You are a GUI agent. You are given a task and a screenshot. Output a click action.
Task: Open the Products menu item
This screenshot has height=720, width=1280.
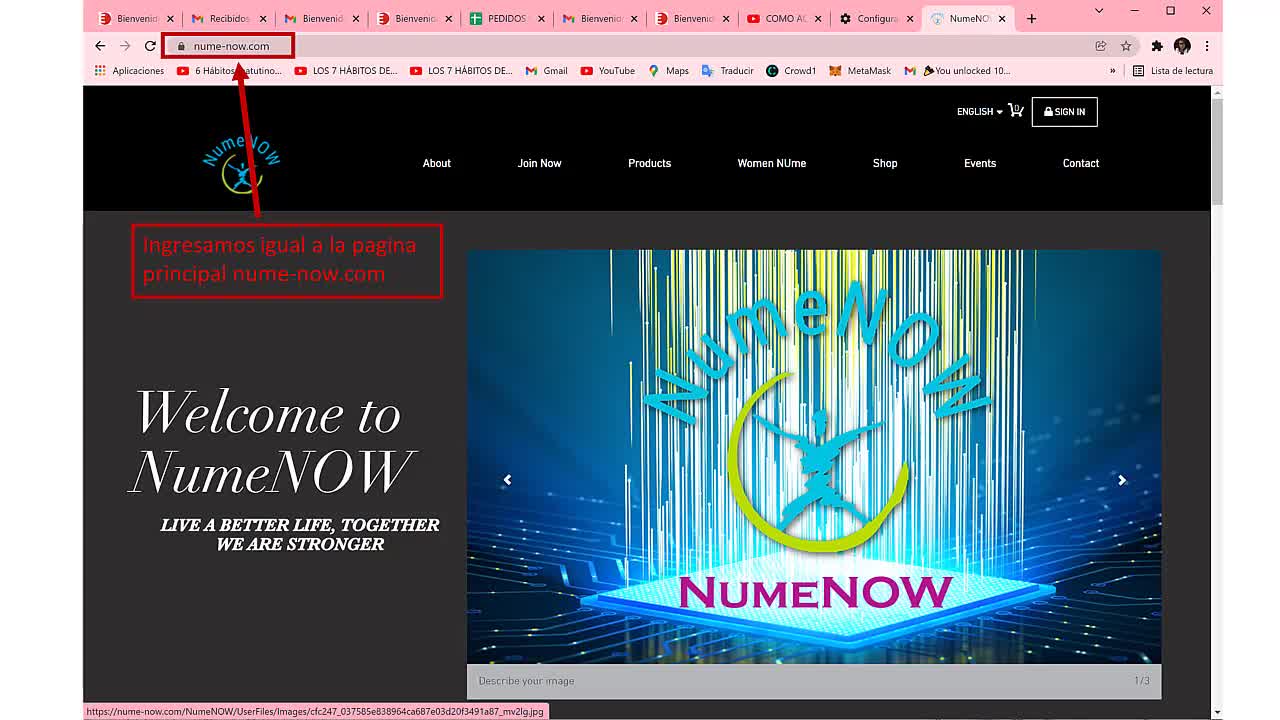[x=650, y=163]
